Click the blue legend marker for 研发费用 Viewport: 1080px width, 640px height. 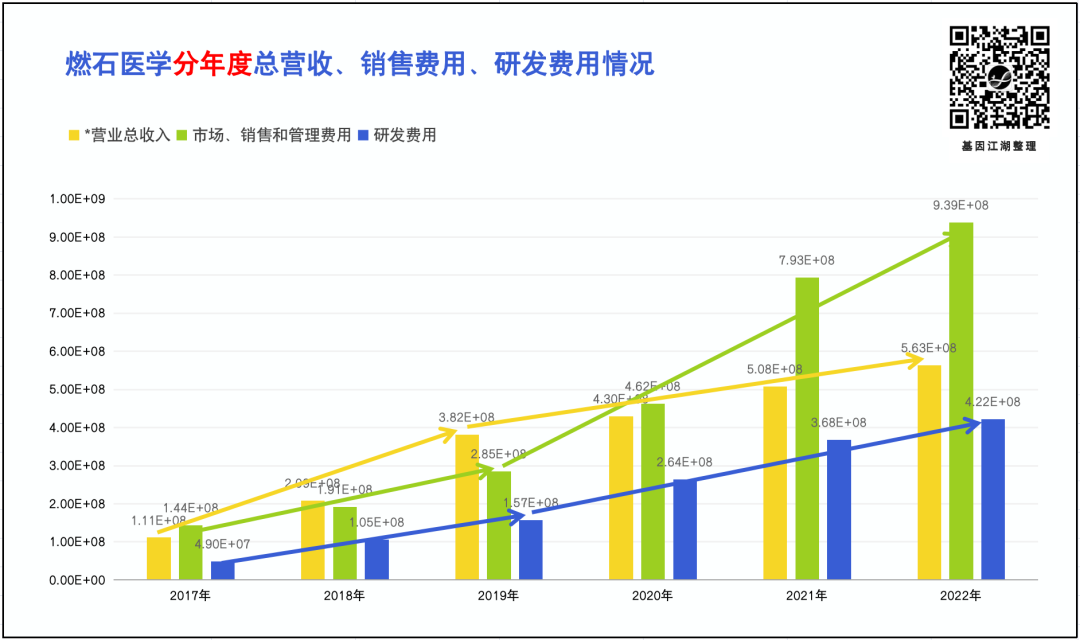click(363, 135)
